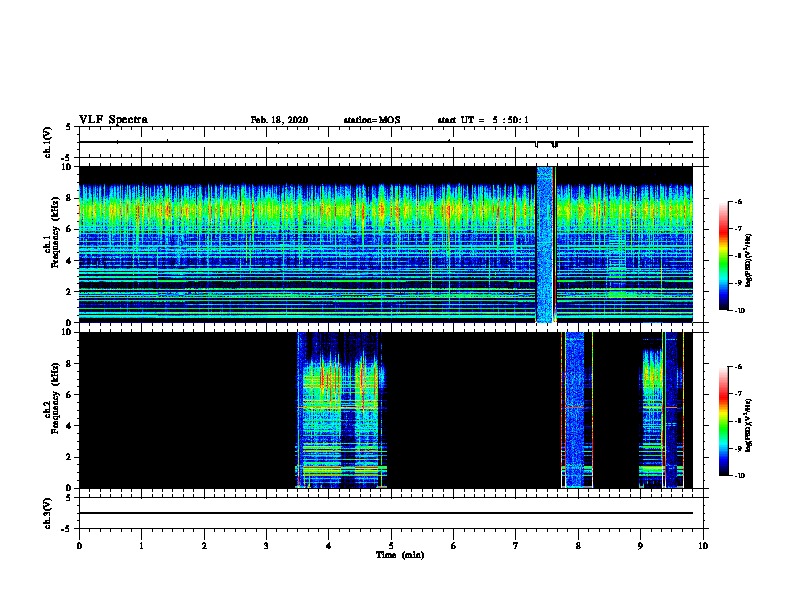This screenshot has width=792, height=612.
Task: Click the "-6" label on ch.2 colorbar
Action: pos(738,367)
